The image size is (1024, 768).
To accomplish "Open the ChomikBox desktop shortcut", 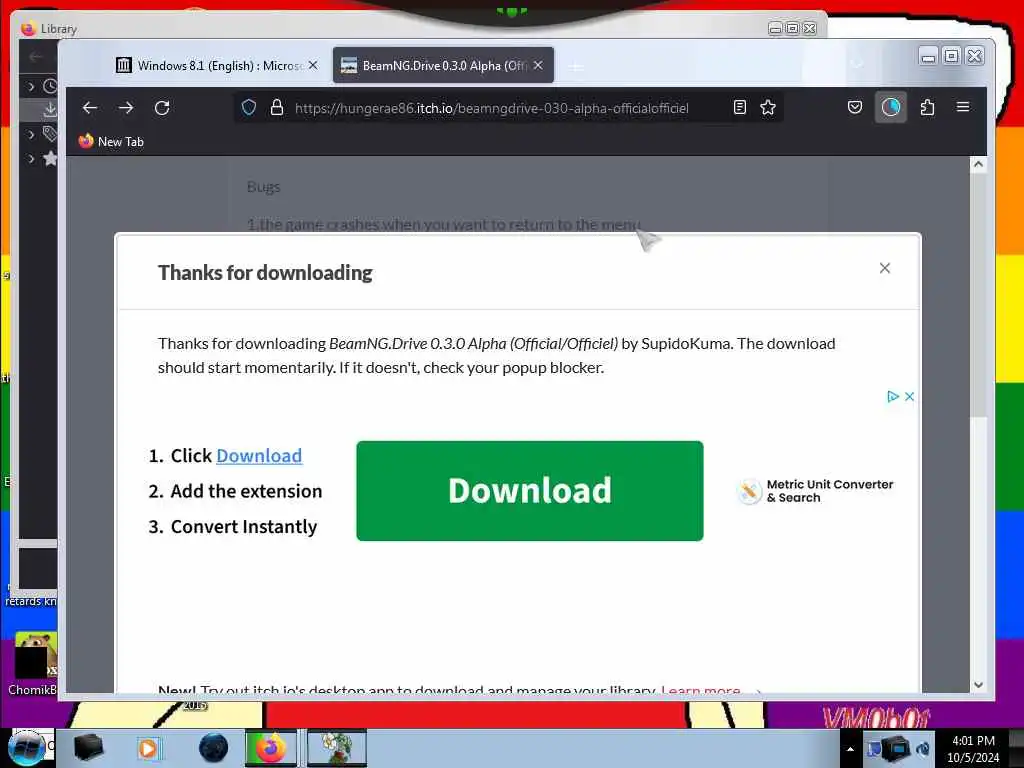I will [33, 664].
